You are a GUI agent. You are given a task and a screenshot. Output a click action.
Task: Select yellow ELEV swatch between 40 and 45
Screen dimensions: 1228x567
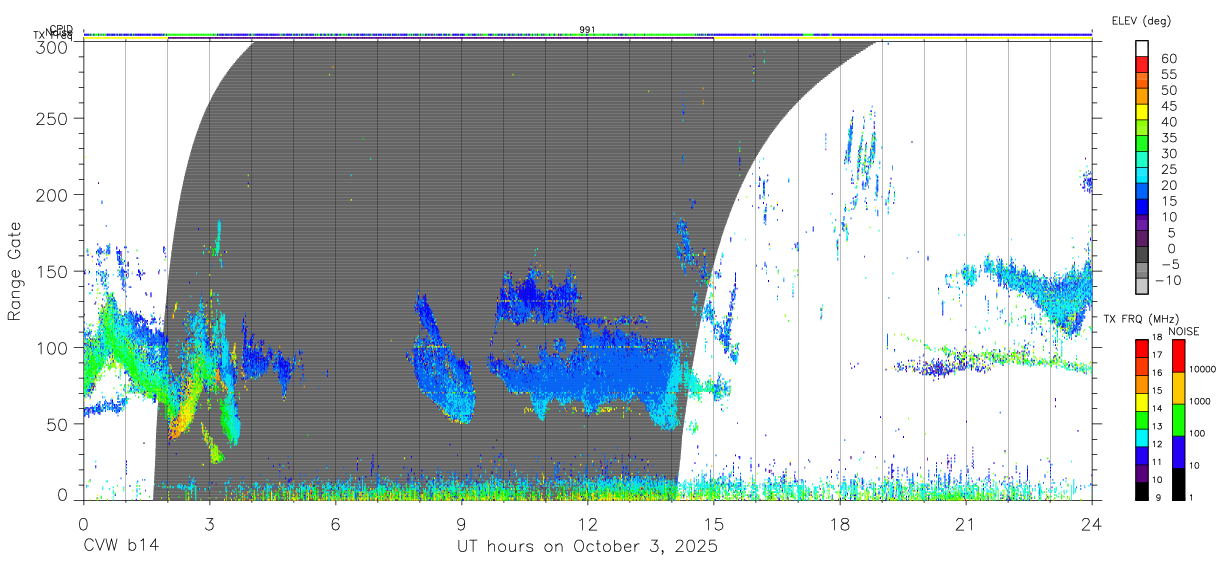(x=1143, y=113)
